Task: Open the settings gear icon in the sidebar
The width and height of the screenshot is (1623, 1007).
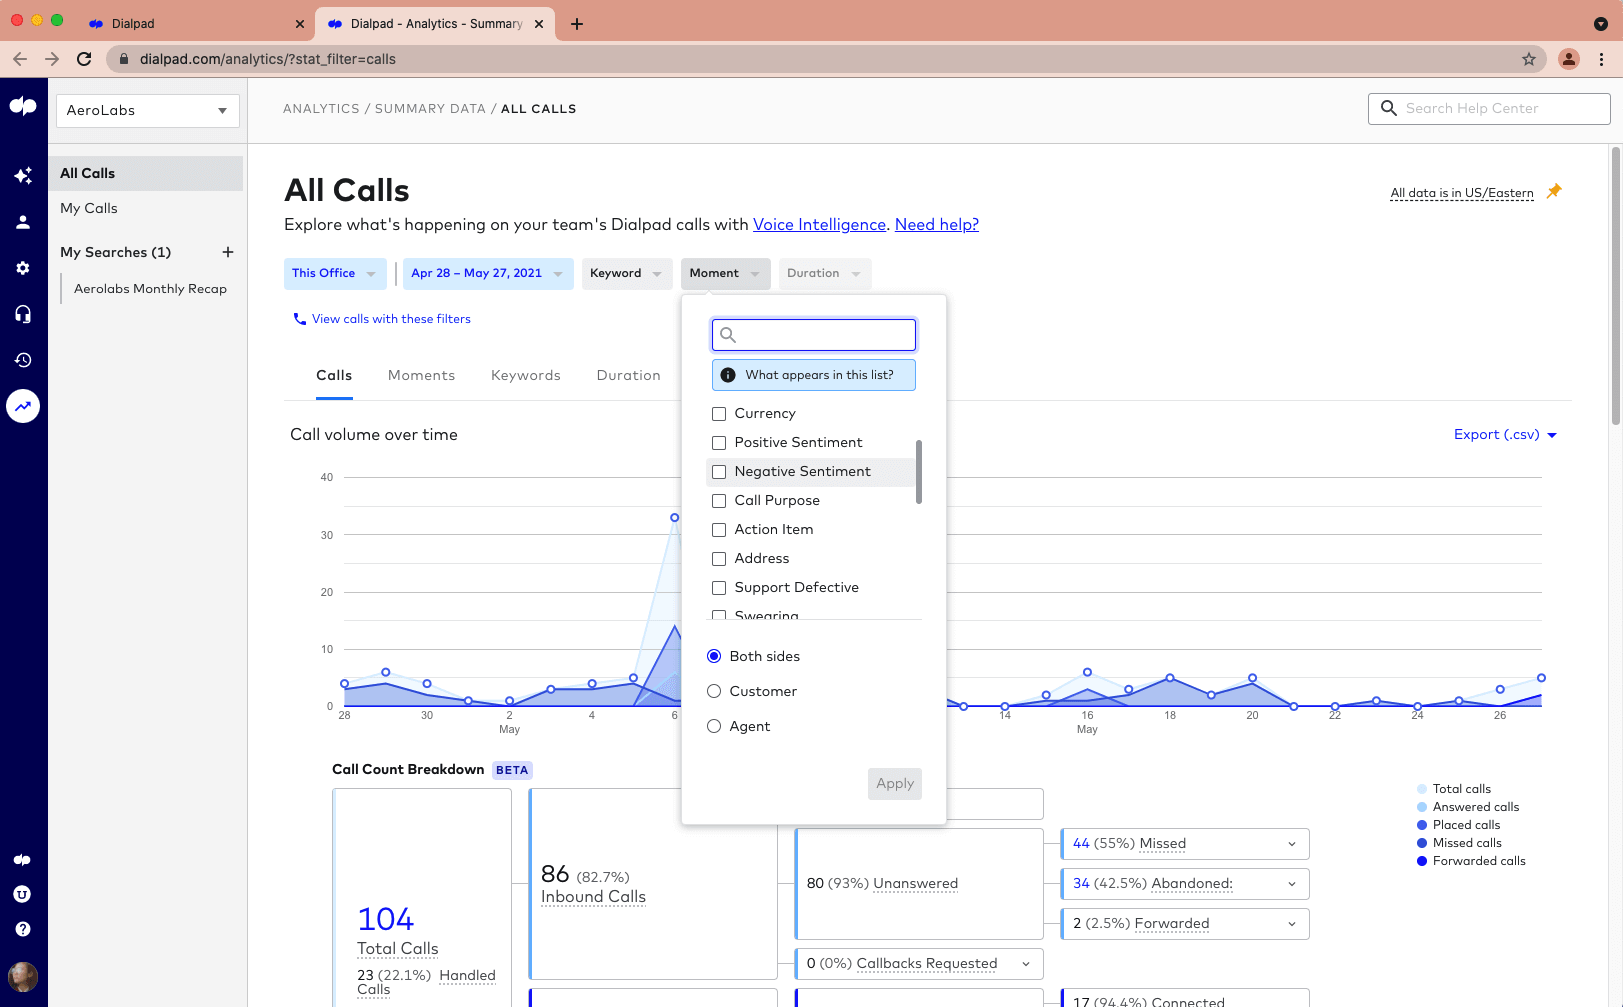Action: [23, 268]
